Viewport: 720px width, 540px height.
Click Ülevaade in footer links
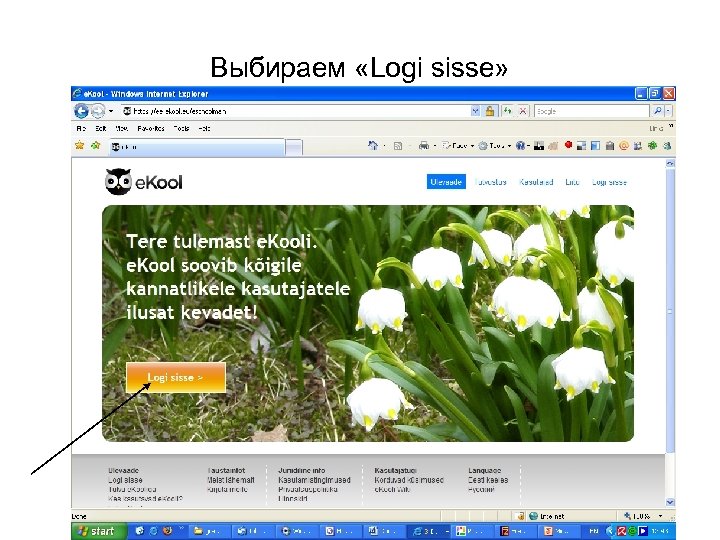click(x=123, y=470)
